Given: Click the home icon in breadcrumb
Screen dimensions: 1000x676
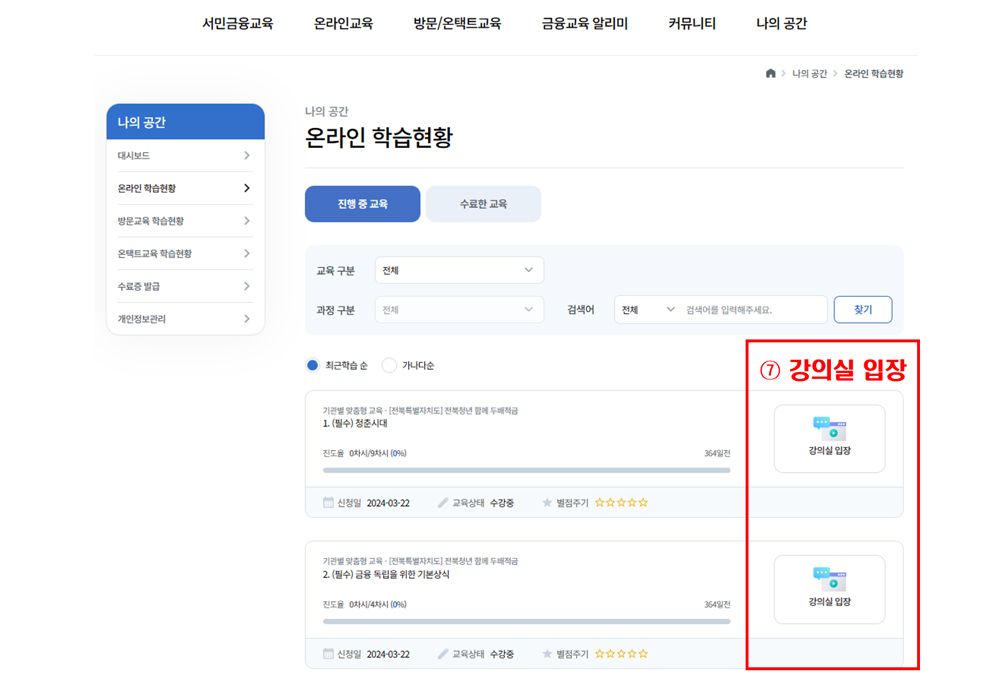Looking at the screenshot, I should [x=770, y=73].
